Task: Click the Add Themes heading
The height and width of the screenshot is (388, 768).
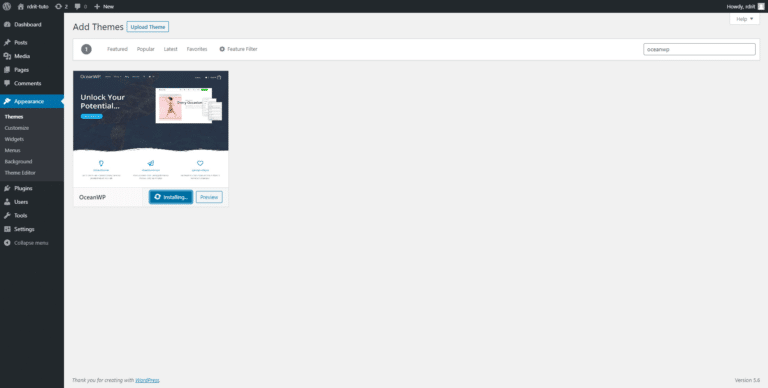Action: coord(98,27)
